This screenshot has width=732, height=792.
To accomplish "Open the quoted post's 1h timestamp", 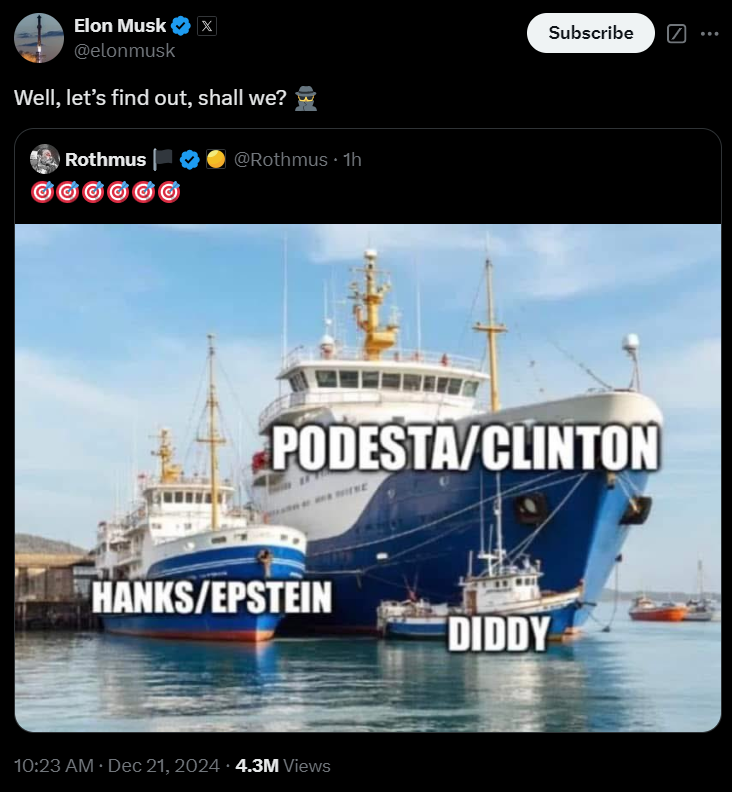I will [x=352, y=160].
